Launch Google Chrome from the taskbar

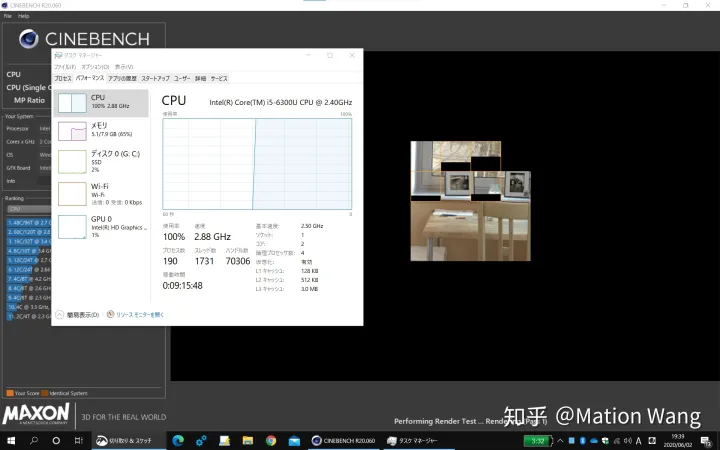click(x=271, y=441)
